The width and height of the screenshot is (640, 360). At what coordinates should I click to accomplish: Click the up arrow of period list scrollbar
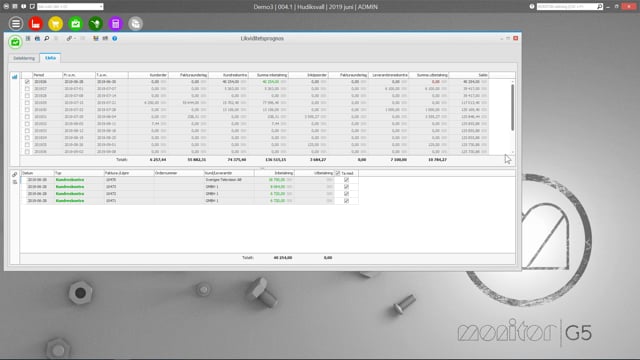pos(512,82)
